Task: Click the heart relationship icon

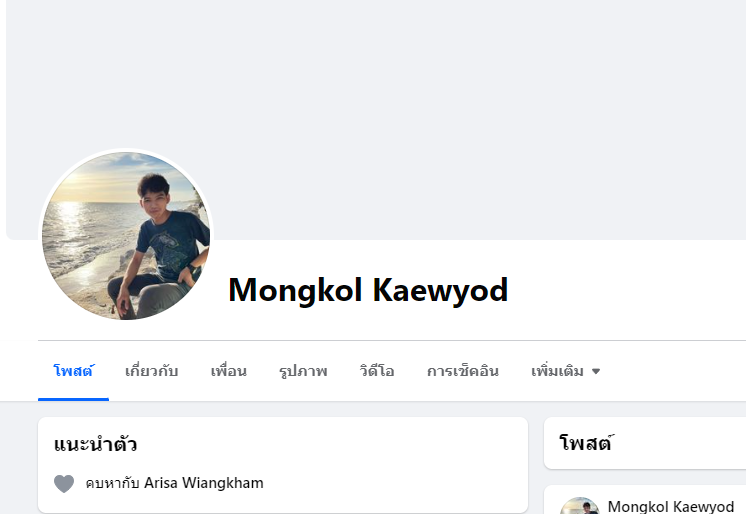Action: [64, 484]
